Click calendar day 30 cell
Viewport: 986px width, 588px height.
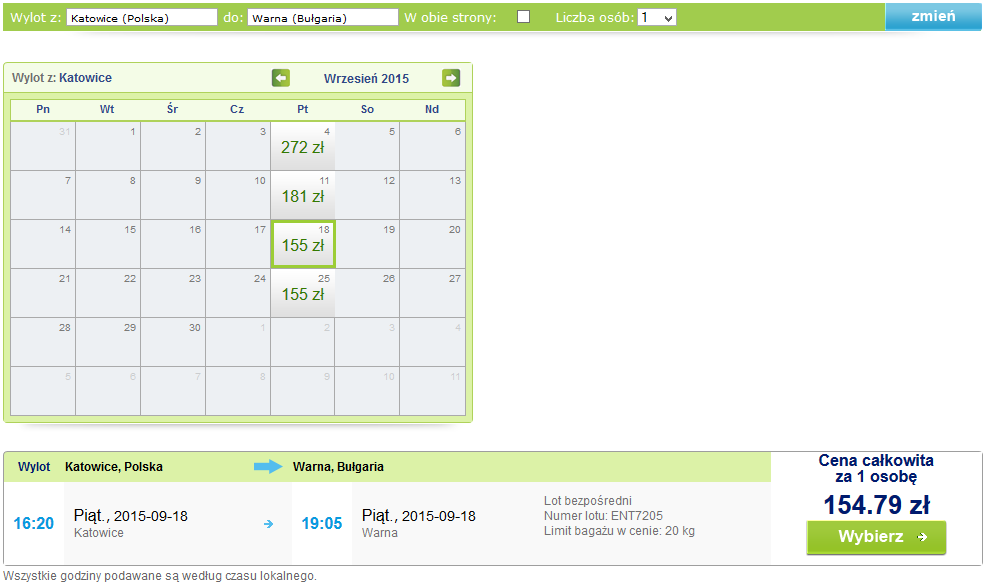click(x=173, y=342)
